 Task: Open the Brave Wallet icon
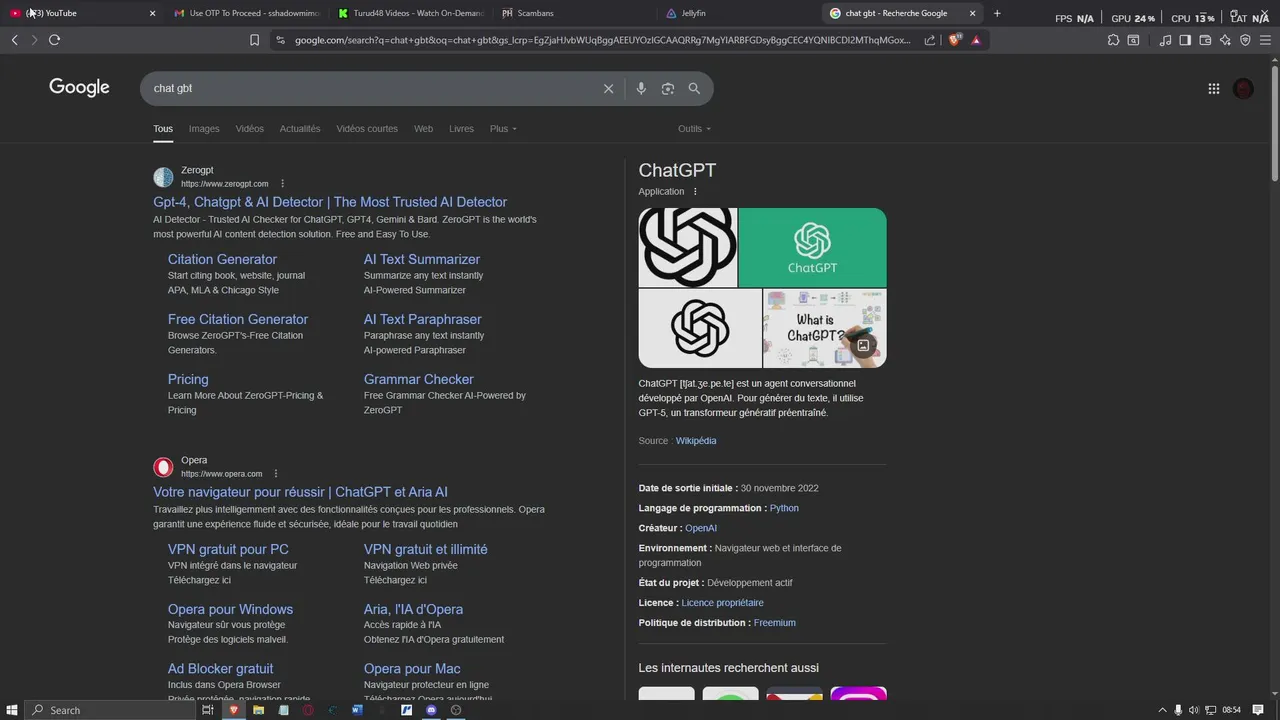[1205, 40]
